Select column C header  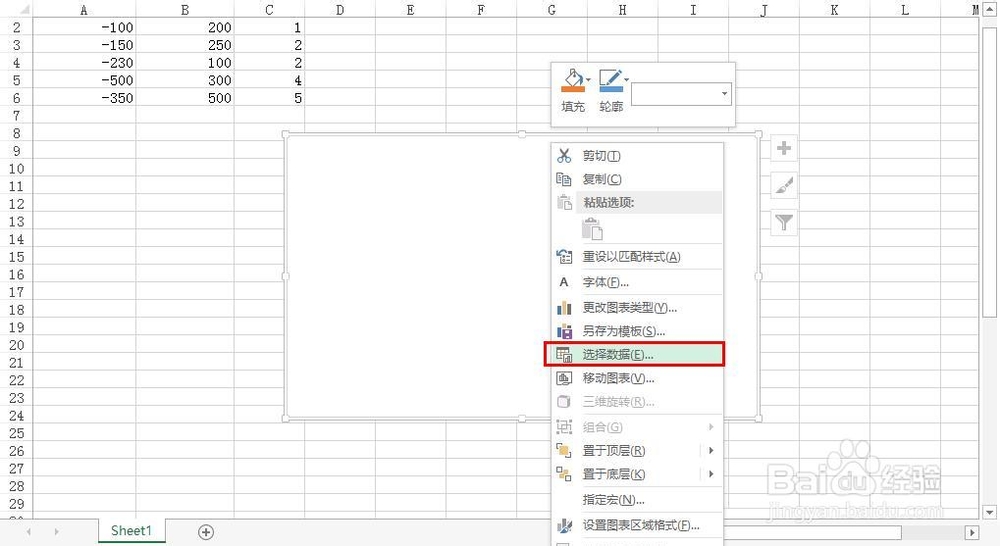coord(269,10)
